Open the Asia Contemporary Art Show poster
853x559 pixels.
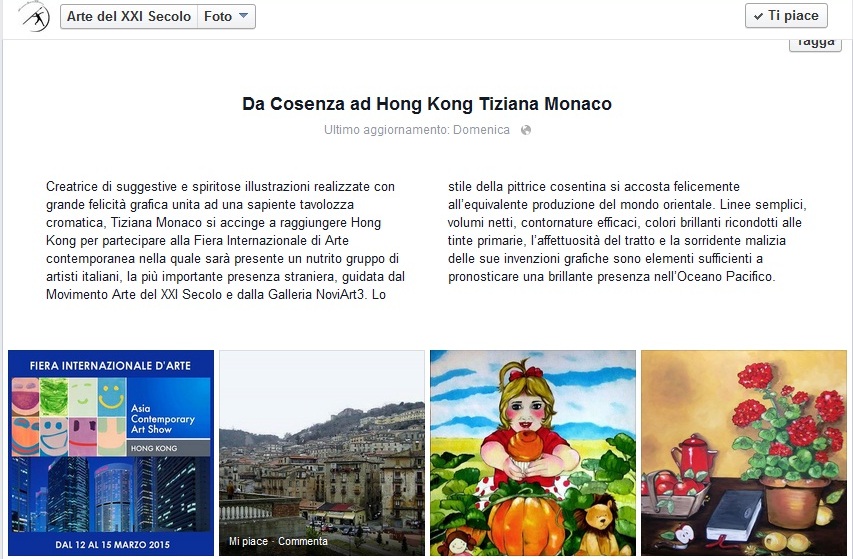pyautogui.click(x=111, y=453)
